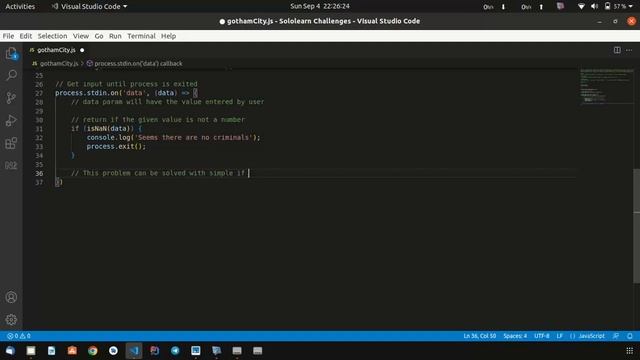Change encoding via UTF-8 indicator
This screenshot has width=640, height=360.
click(x=542, y=336)
